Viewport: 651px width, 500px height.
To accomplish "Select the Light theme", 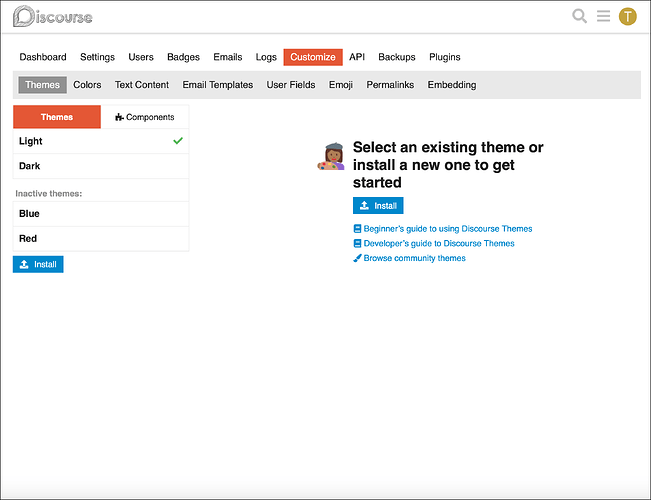I will 101,141.
